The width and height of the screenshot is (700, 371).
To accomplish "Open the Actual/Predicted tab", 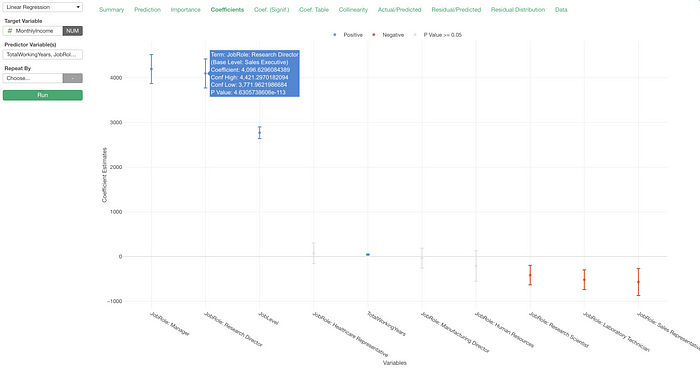I will click(x=399, y=9).
